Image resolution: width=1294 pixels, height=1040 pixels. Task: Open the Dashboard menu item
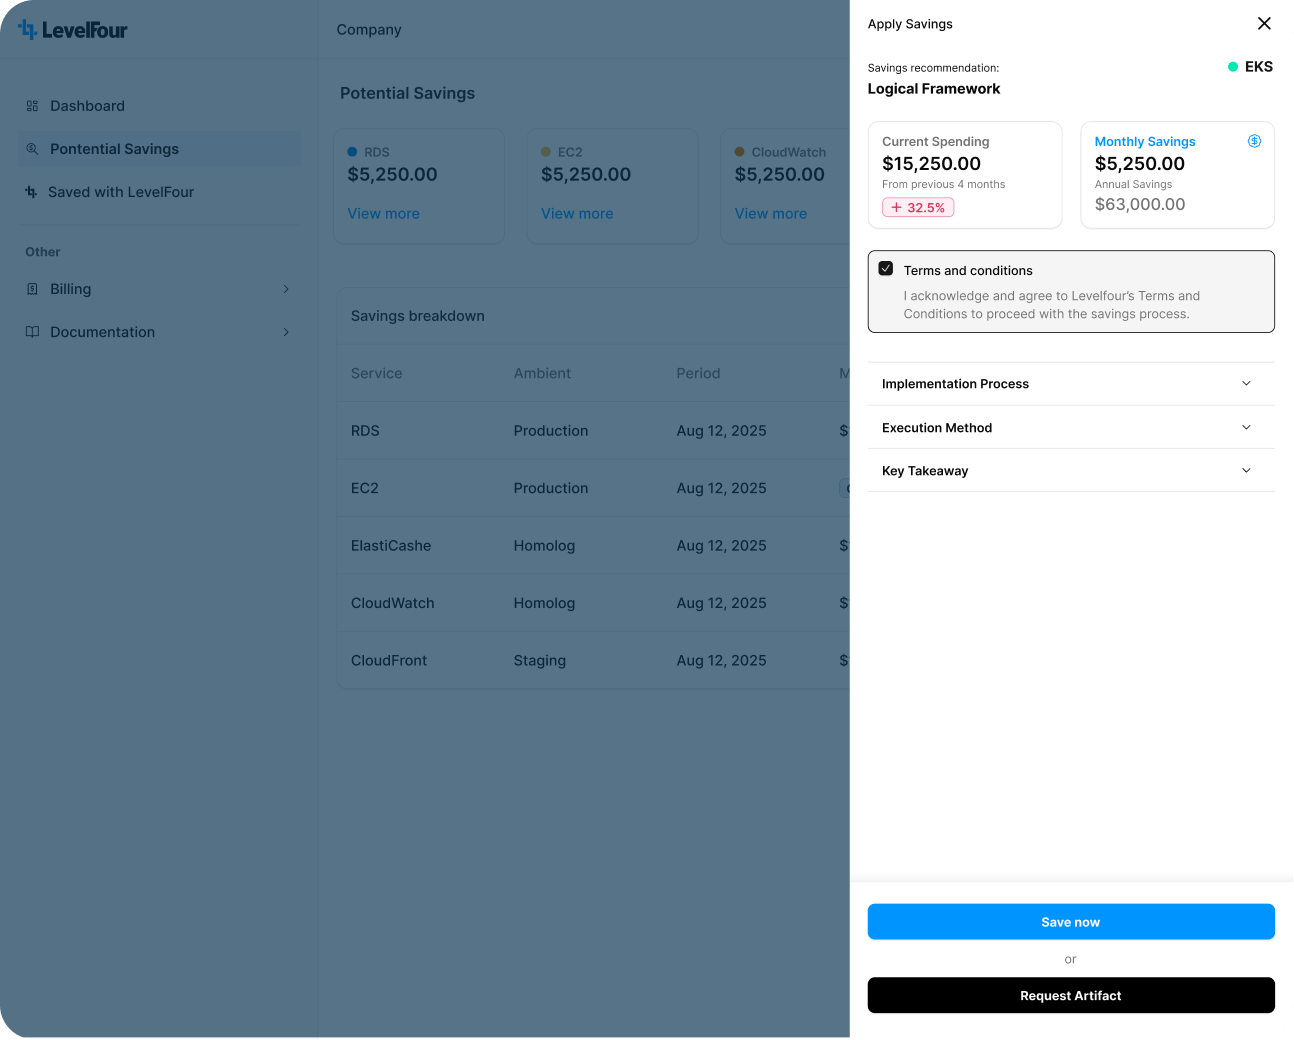point(88,106)
